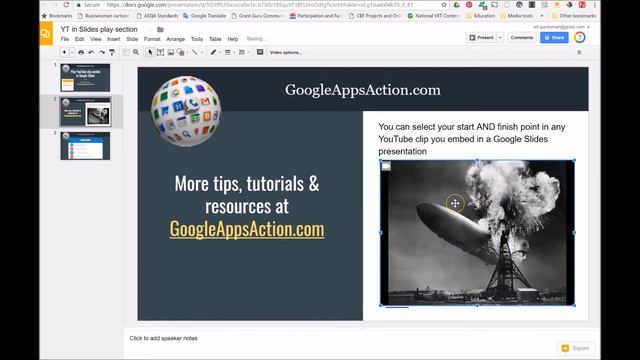Open the Media tools bookmarks folder
Screen dimensions: 640x360
coord(516,16)
